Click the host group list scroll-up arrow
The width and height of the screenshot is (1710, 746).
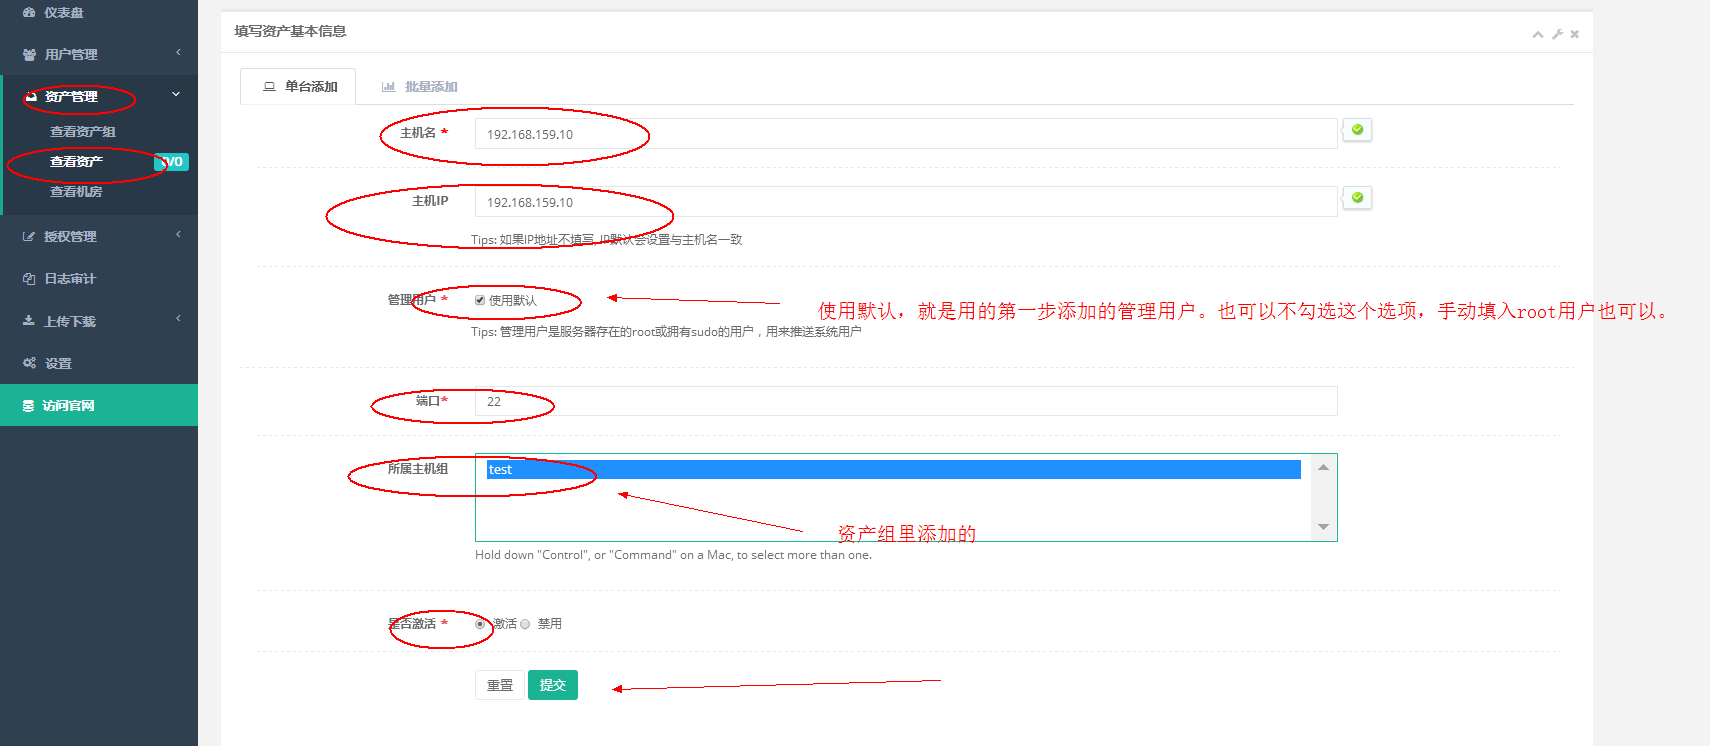1323,467
